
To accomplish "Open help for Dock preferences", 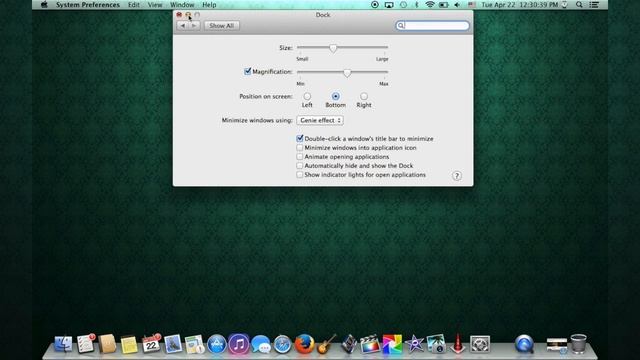I will pyautogui.click(x=457, y=176).
